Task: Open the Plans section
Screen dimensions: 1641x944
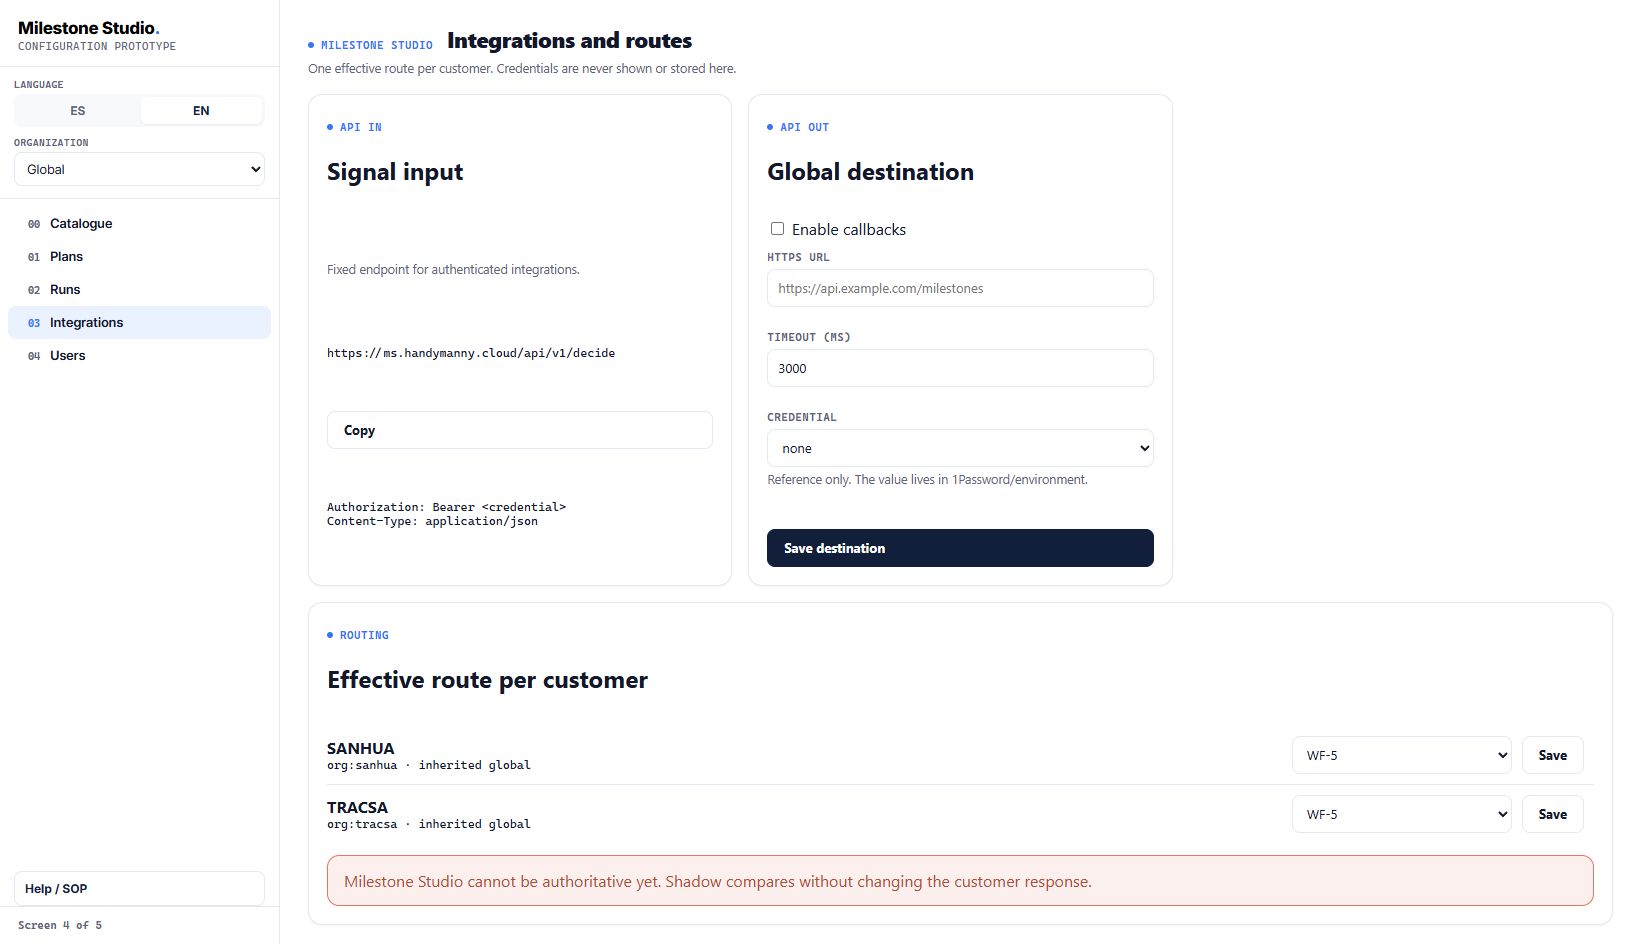Action: [139, 257]
